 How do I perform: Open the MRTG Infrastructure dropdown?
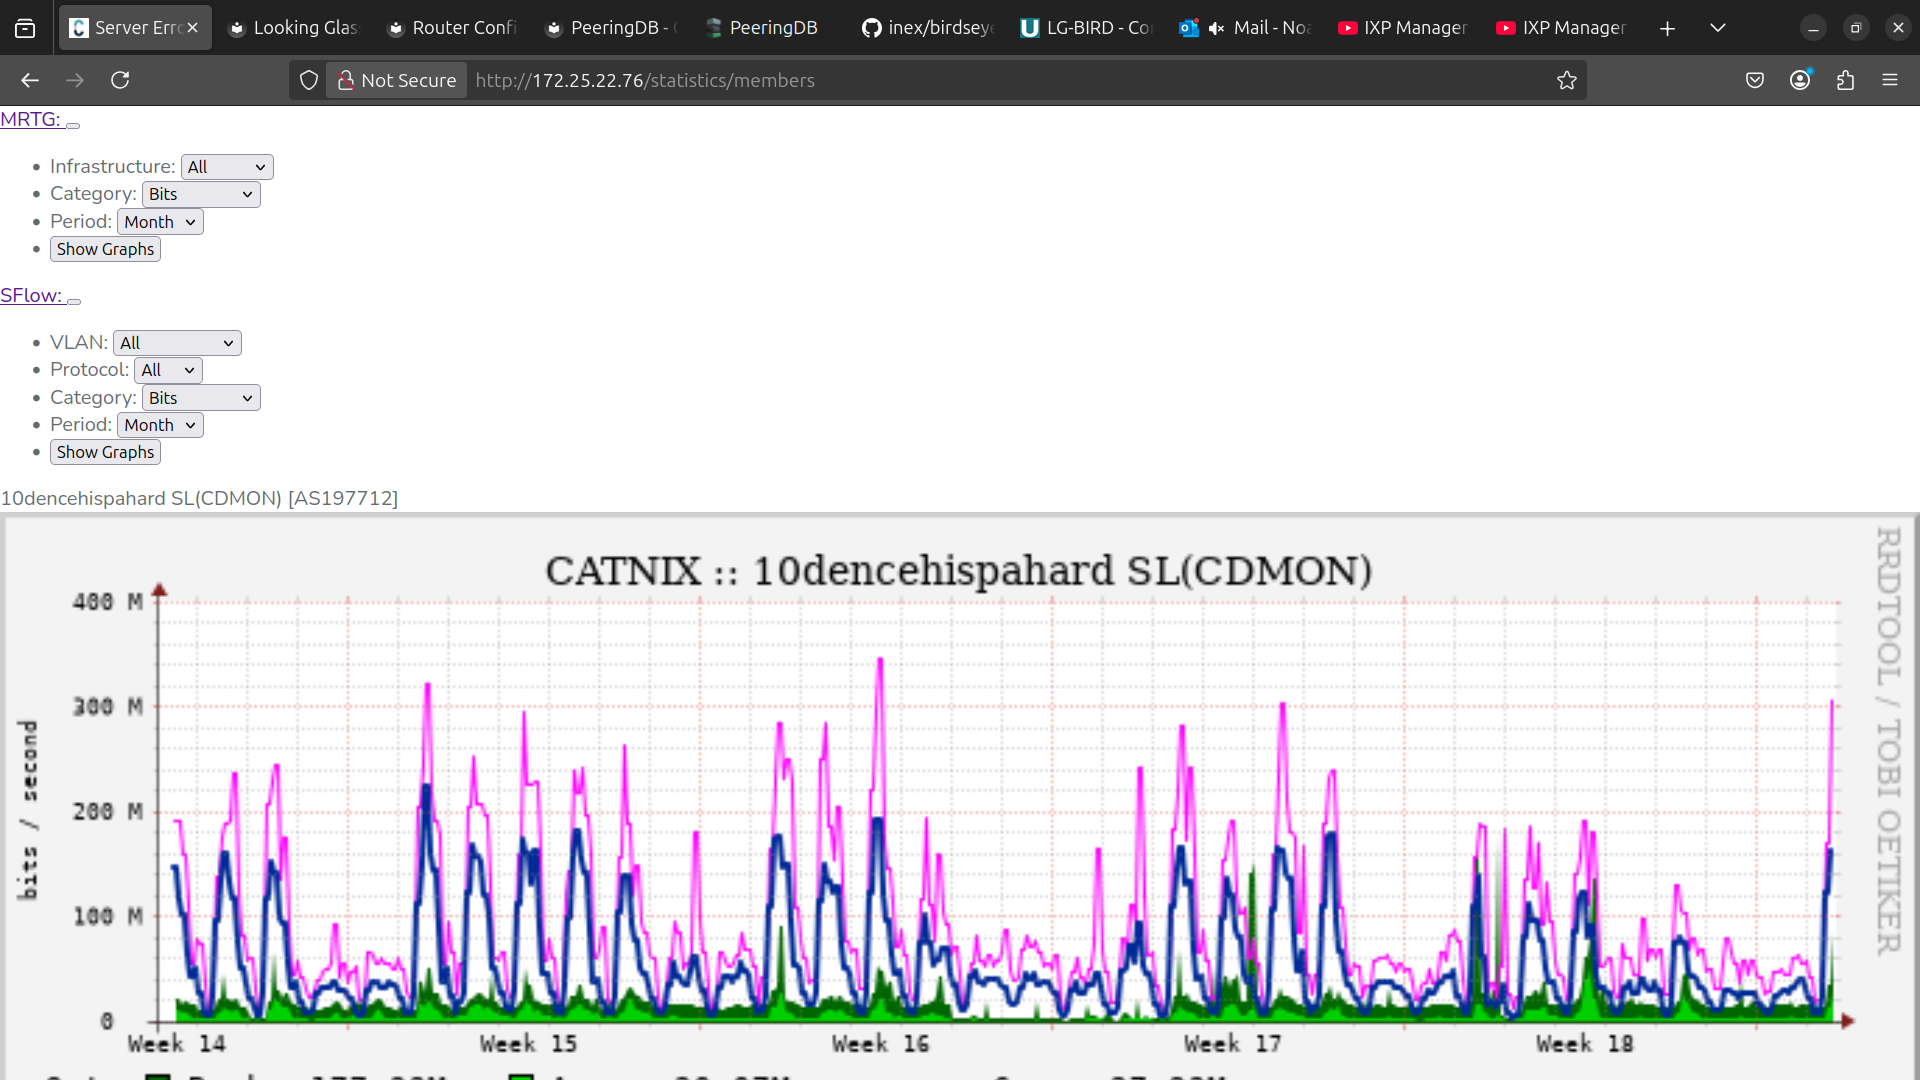[x=227, y=167]
